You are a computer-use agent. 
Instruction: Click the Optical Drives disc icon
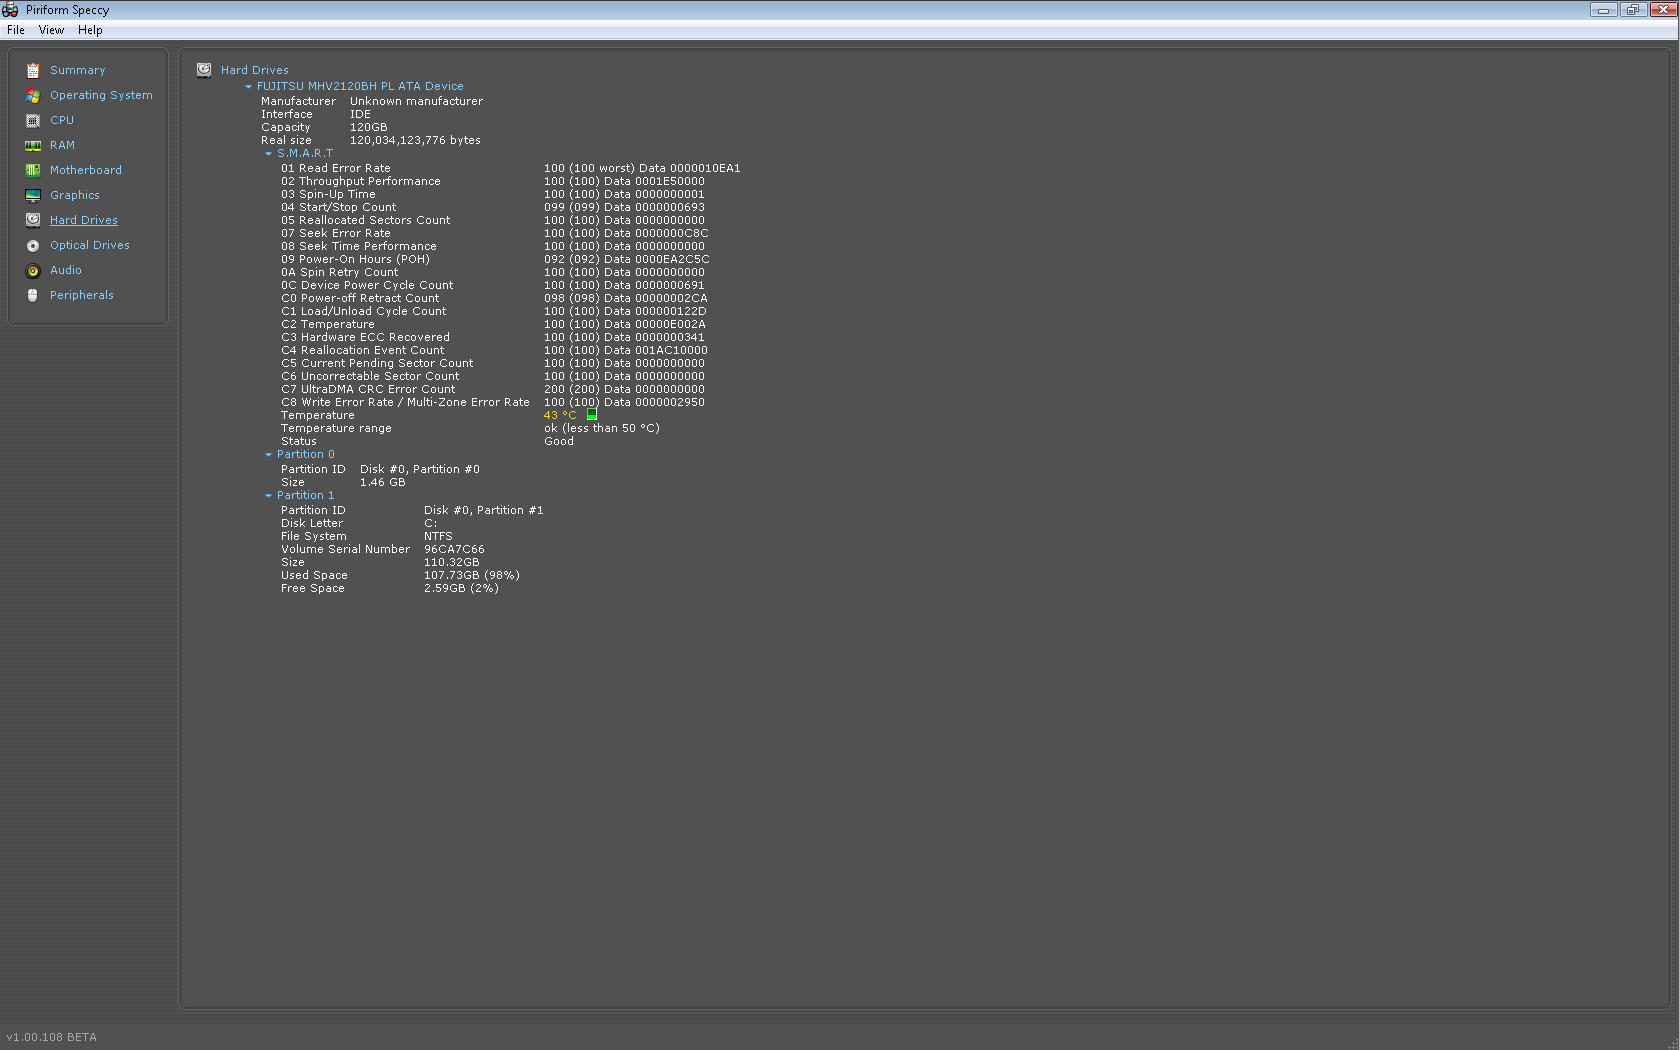pos(33,245)
